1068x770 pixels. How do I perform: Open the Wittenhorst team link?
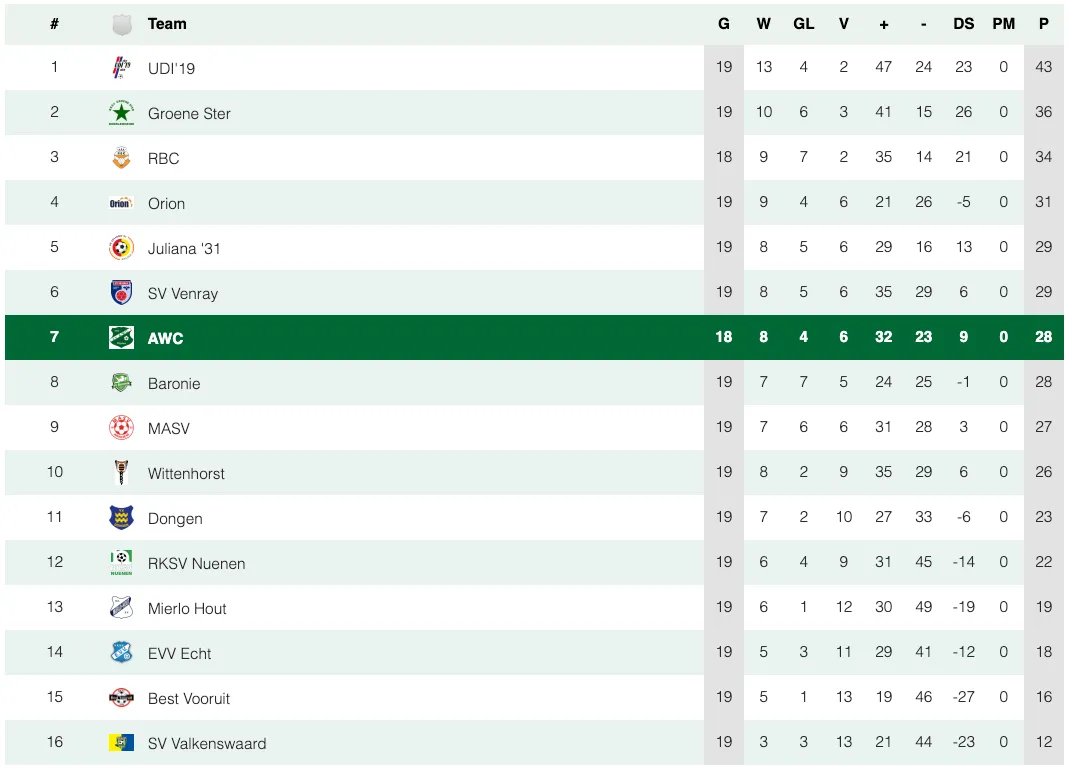[x=186, y=473]
